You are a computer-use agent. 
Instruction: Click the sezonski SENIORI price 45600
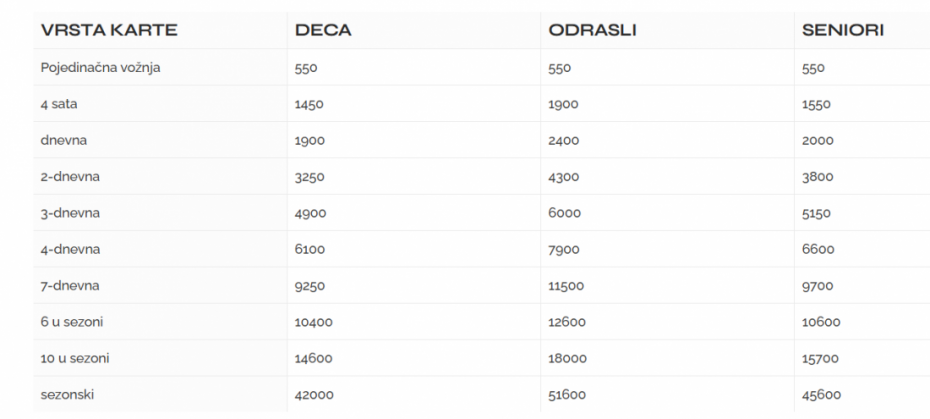coord(822,395)
